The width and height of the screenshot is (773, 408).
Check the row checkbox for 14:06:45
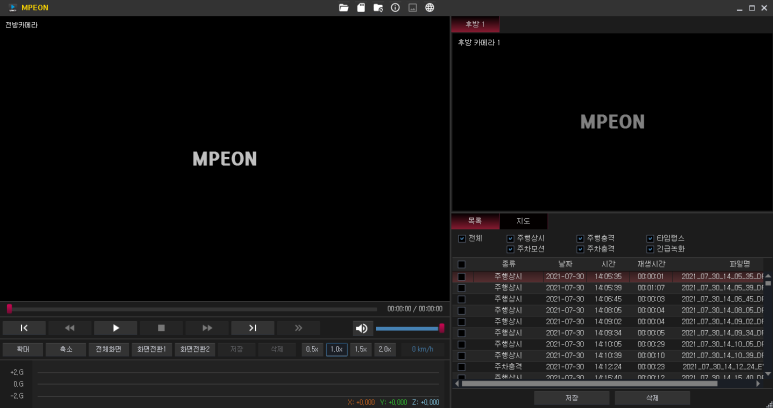[461, 300]
